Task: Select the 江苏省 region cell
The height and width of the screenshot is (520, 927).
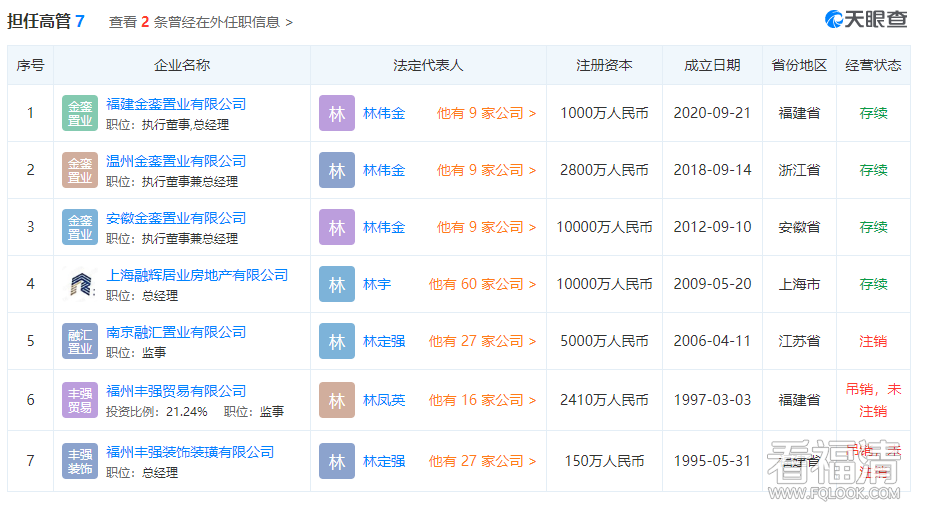Action: (x=799, y=341)
